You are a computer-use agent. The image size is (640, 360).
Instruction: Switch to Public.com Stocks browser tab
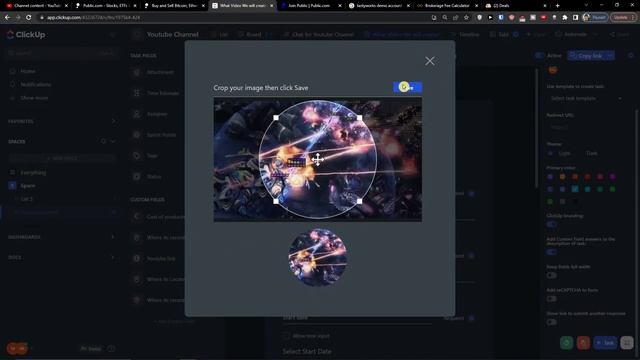click(x=105, y=6)
